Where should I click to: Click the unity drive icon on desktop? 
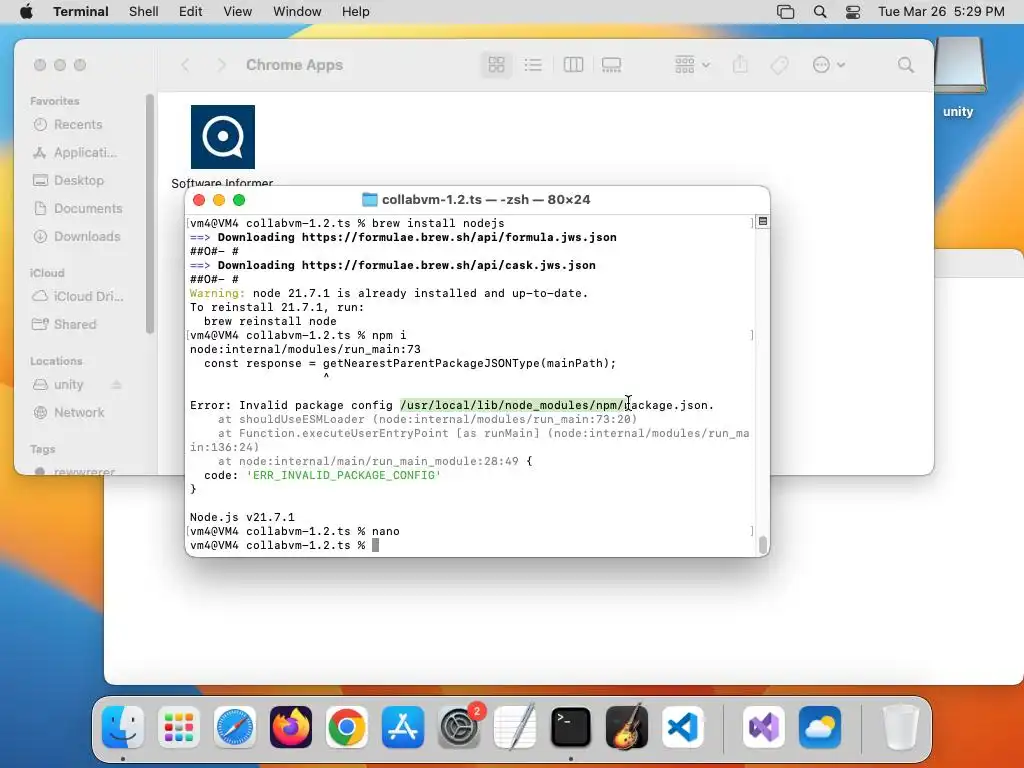tap(959, 65)
